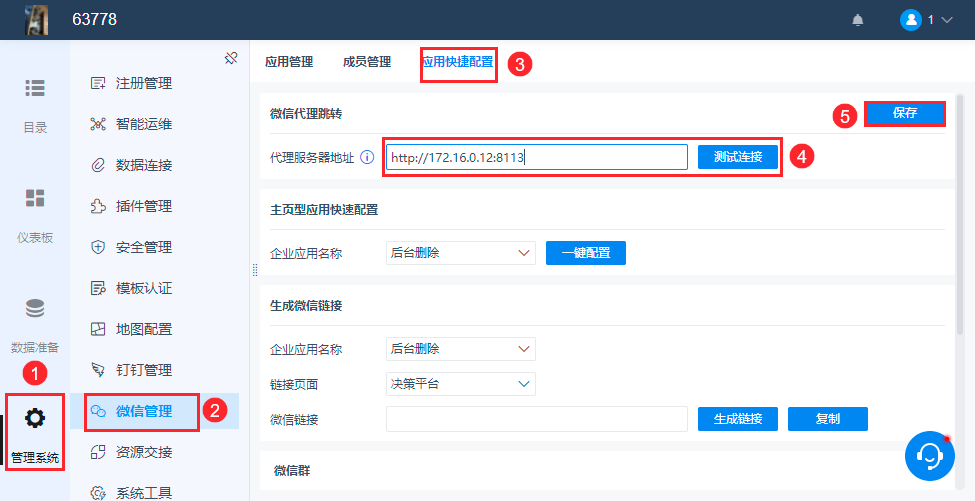
Task: Open the user avatar menu
Action: (x=910, y=20)
